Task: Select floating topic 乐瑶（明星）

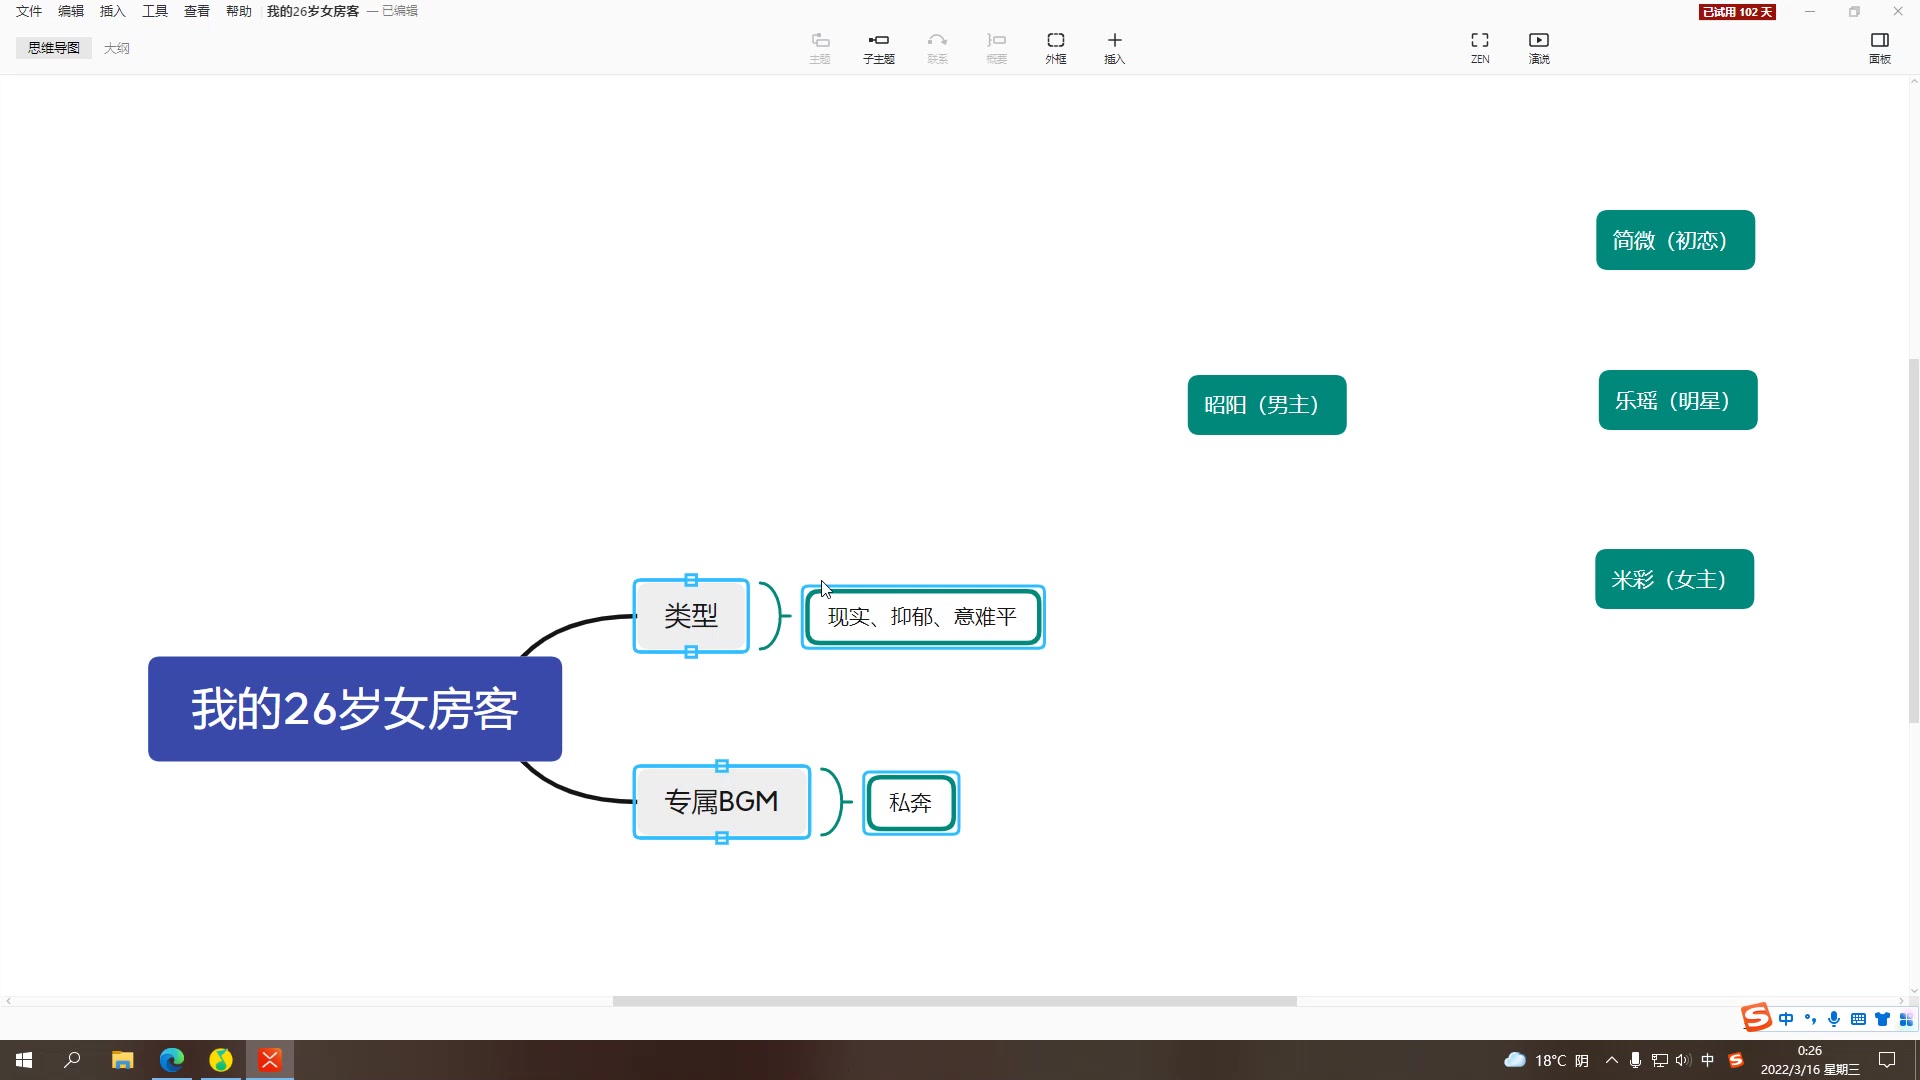Action: click(x=1678, y=400)
